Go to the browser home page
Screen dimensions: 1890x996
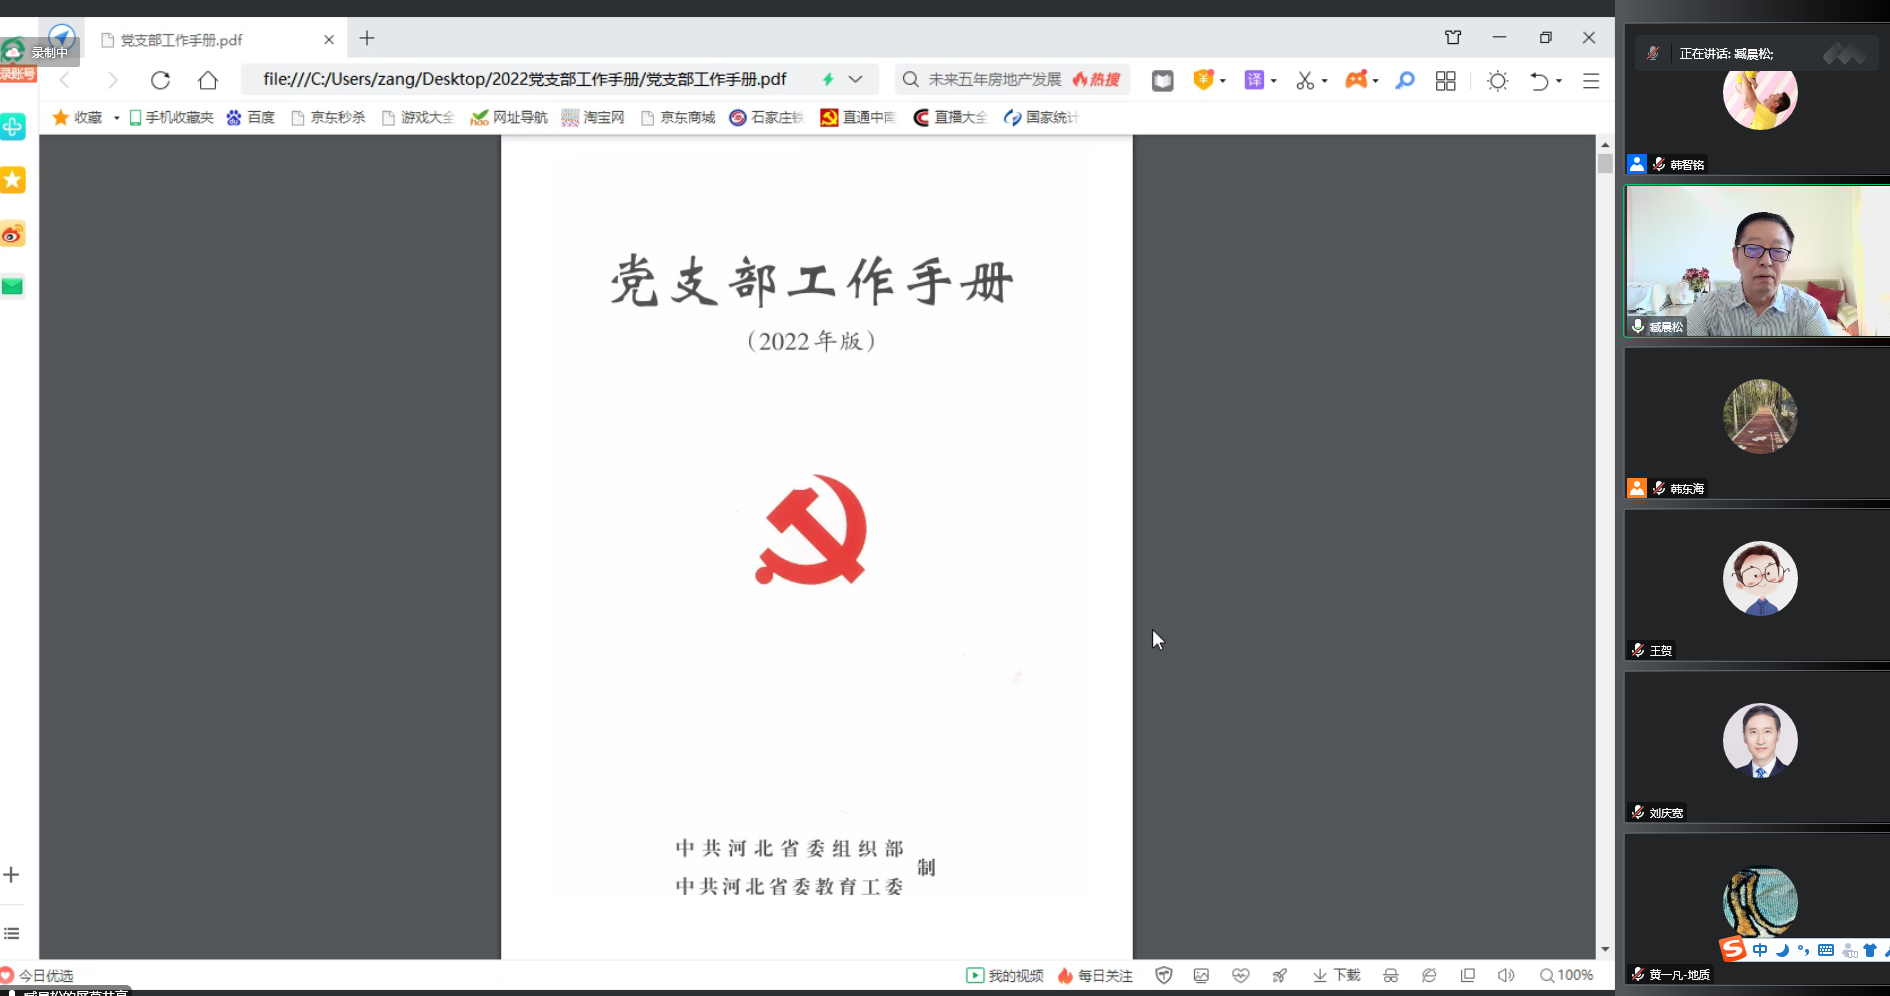(x=208, y=80)
